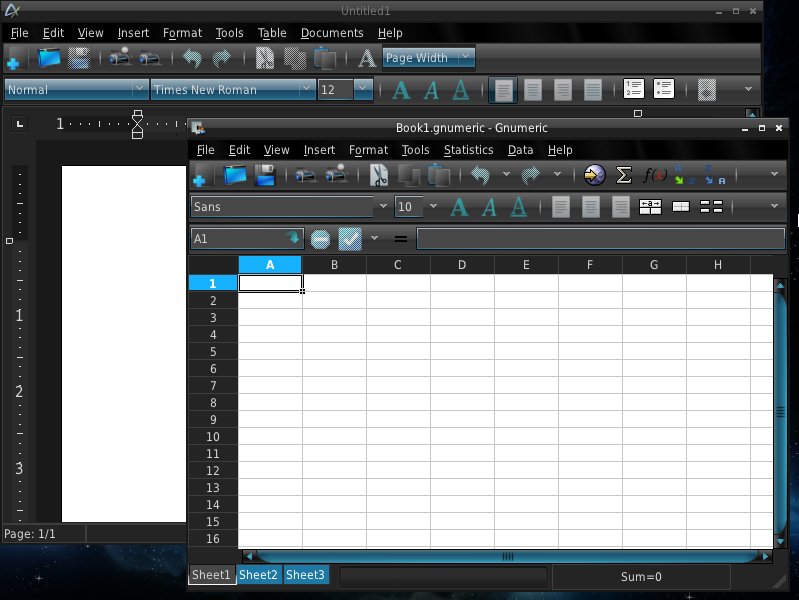
Task: Save the workbook with Gnumeric's floppy icon
Action: point(265,175)
